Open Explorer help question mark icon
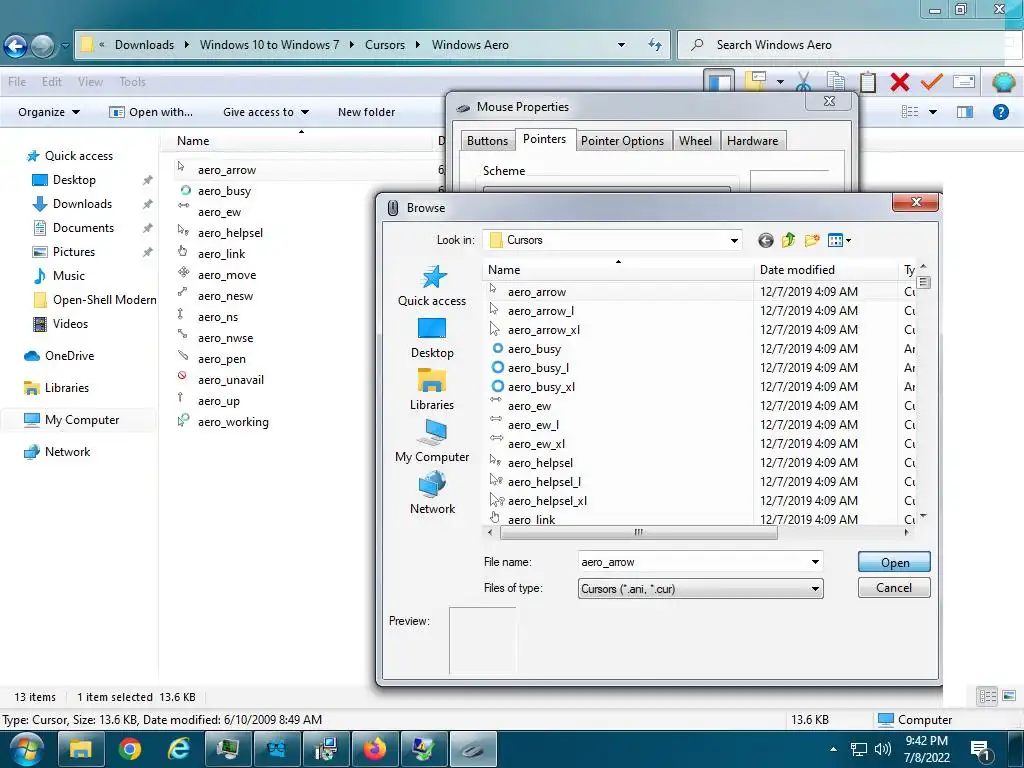Screen dimensions: 1024x768 1000,112
